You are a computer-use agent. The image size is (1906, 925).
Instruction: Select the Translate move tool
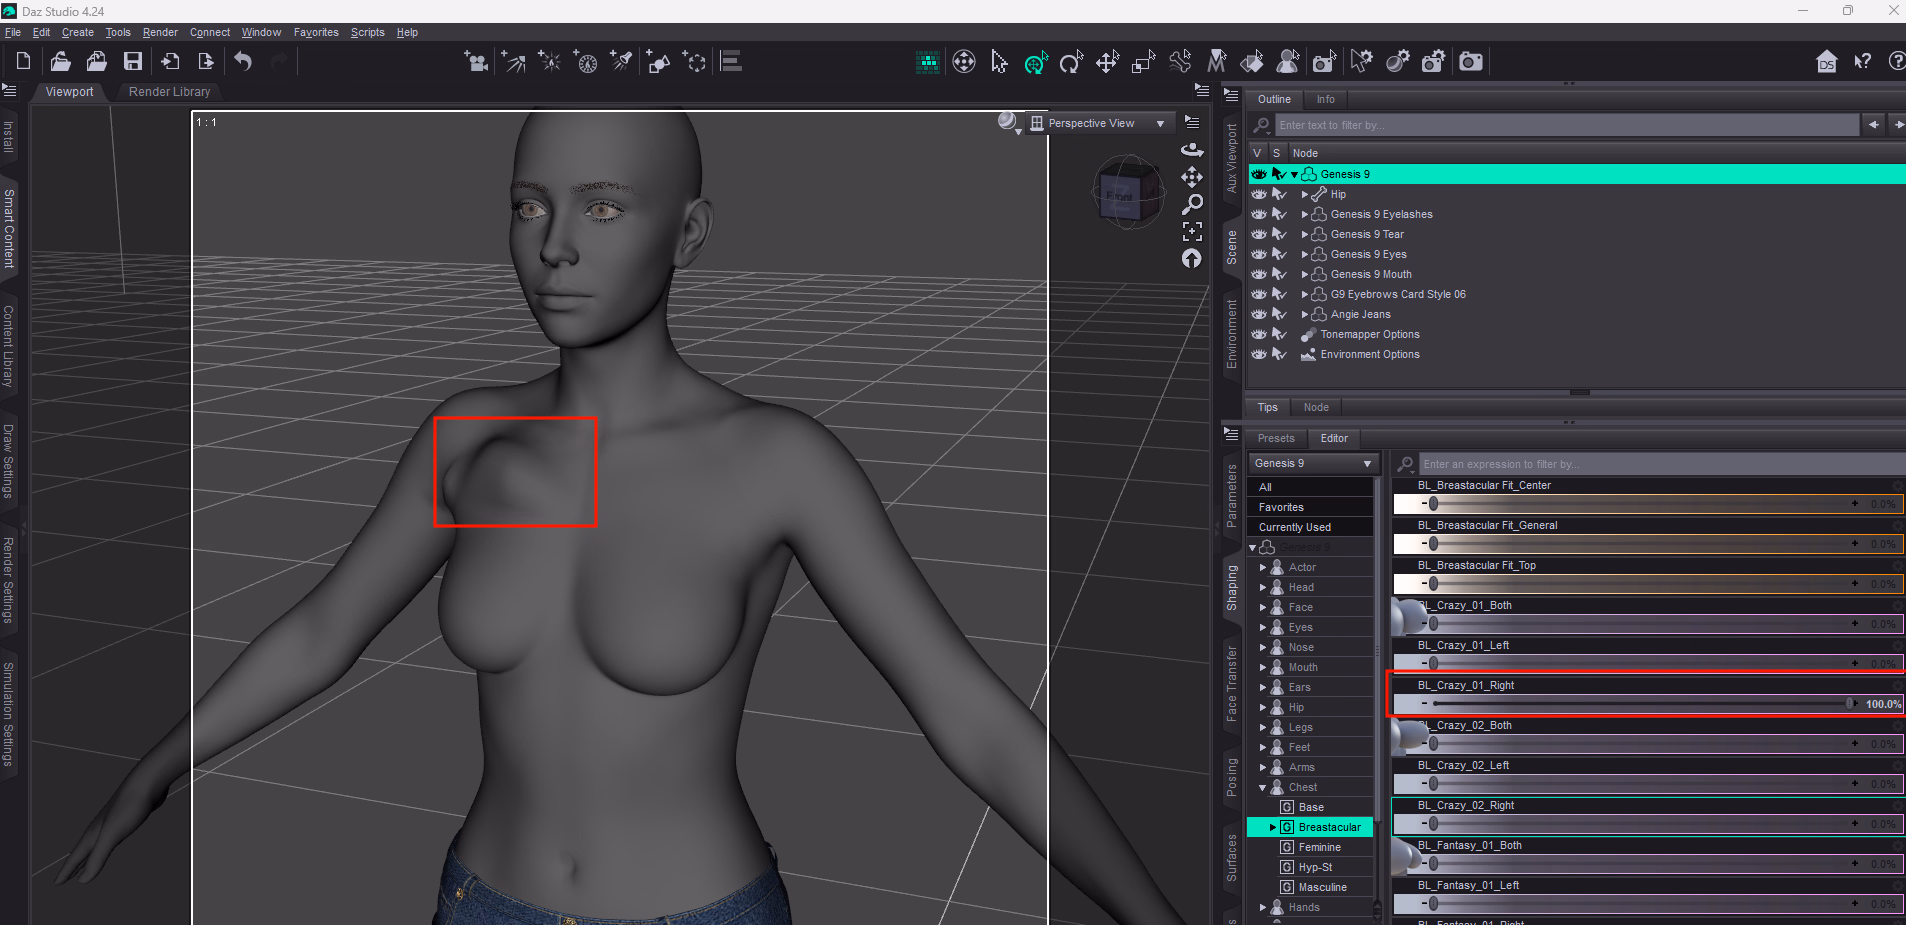point(1107,62)
